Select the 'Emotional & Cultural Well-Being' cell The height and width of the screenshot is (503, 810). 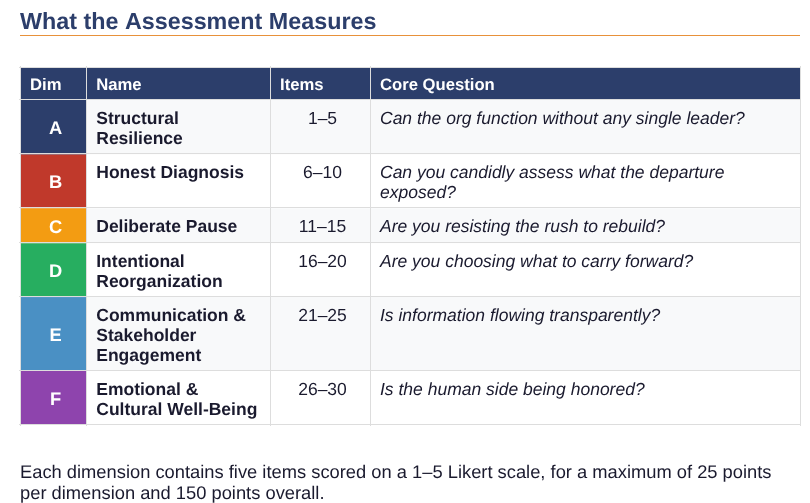[x=176, y=399]
